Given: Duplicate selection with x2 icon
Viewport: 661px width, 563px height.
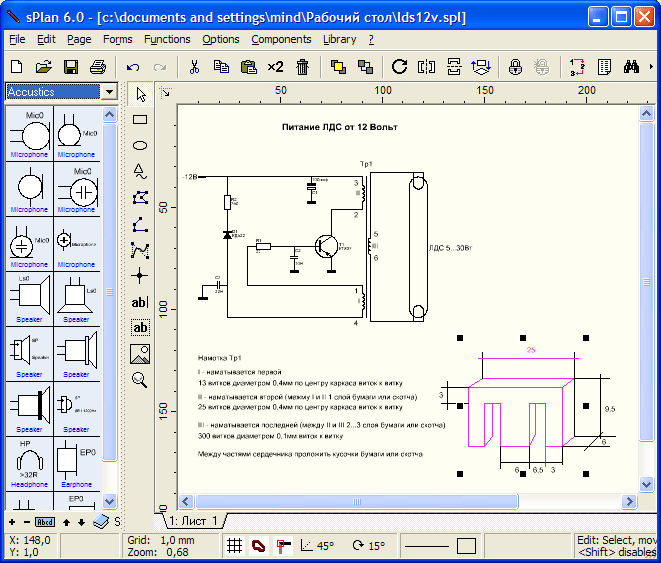Looking at the screenshot, I should [x=275, y=67].
